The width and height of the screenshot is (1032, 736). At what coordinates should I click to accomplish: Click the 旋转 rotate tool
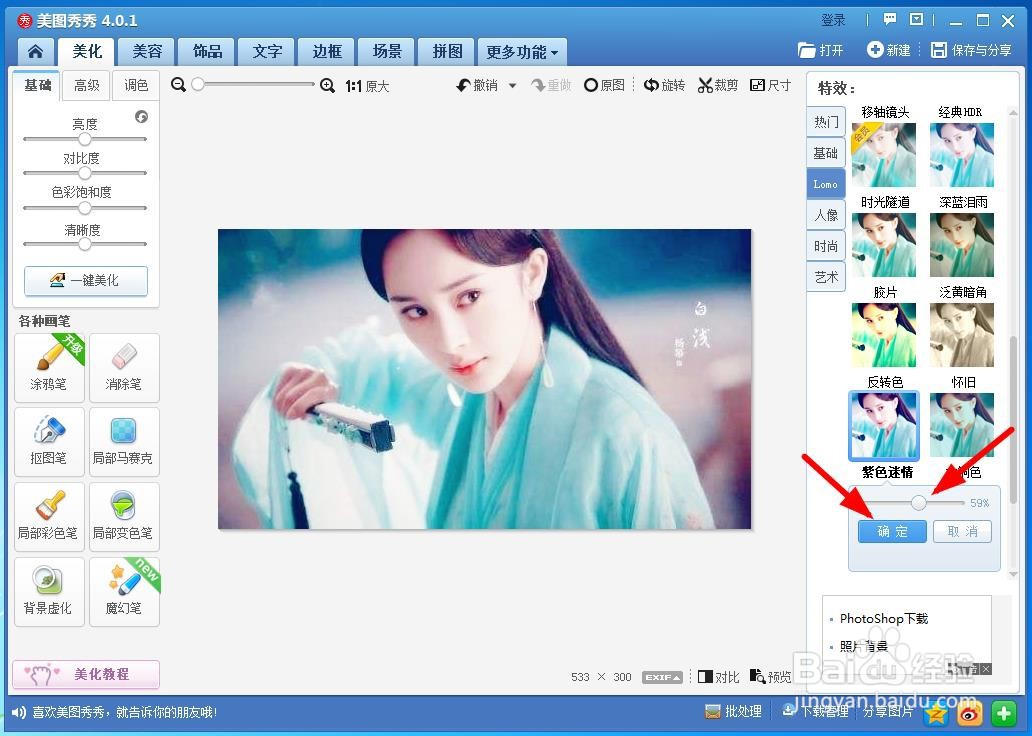tap(665, 86)
